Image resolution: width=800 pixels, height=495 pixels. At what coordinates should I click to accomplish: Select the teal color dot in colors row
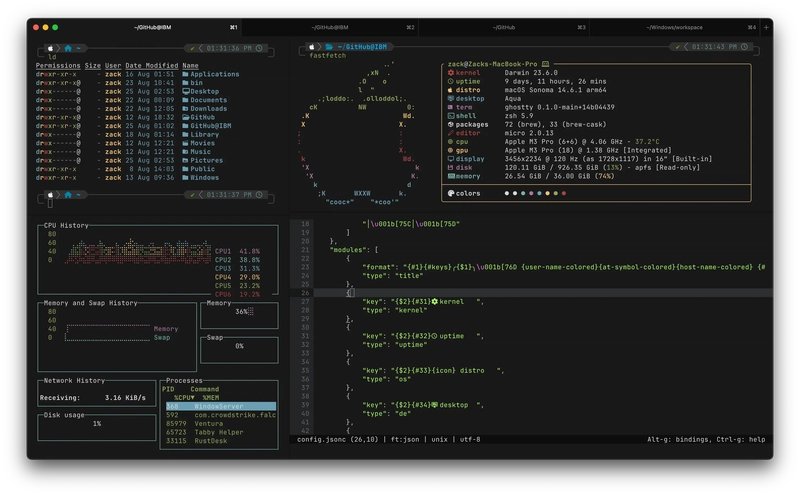click(523, 193)
